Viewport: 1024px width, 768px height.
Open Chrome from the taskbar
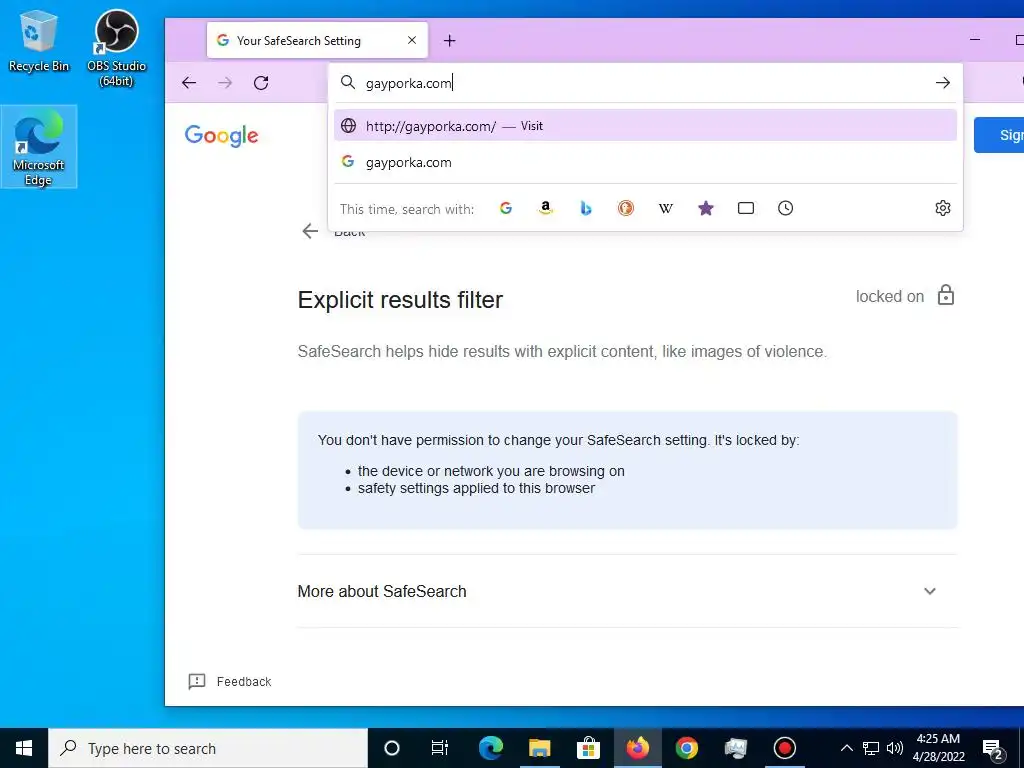(x=686, y=748)
